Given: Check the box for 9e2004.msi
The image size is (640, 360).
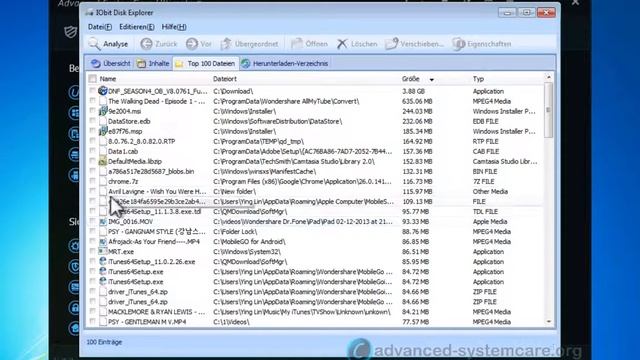Looking at the screenshot, I should coord(93,111).
